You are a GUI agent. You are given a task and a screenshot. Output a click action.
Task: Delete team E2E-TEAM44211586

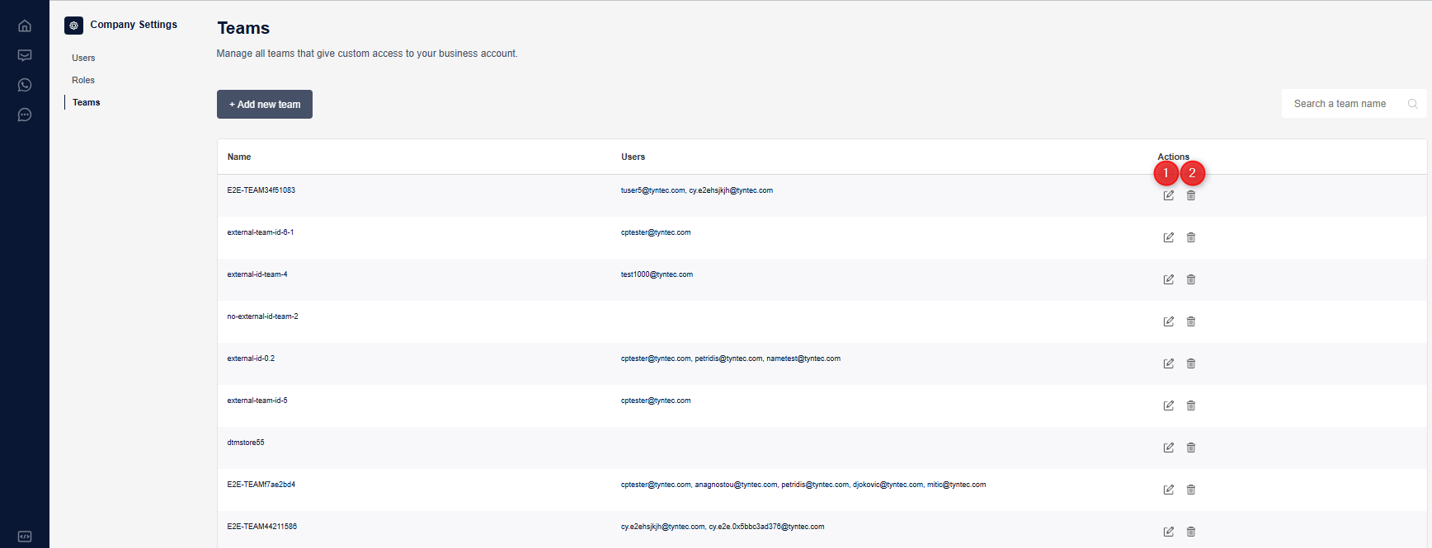pos(1191,531)
